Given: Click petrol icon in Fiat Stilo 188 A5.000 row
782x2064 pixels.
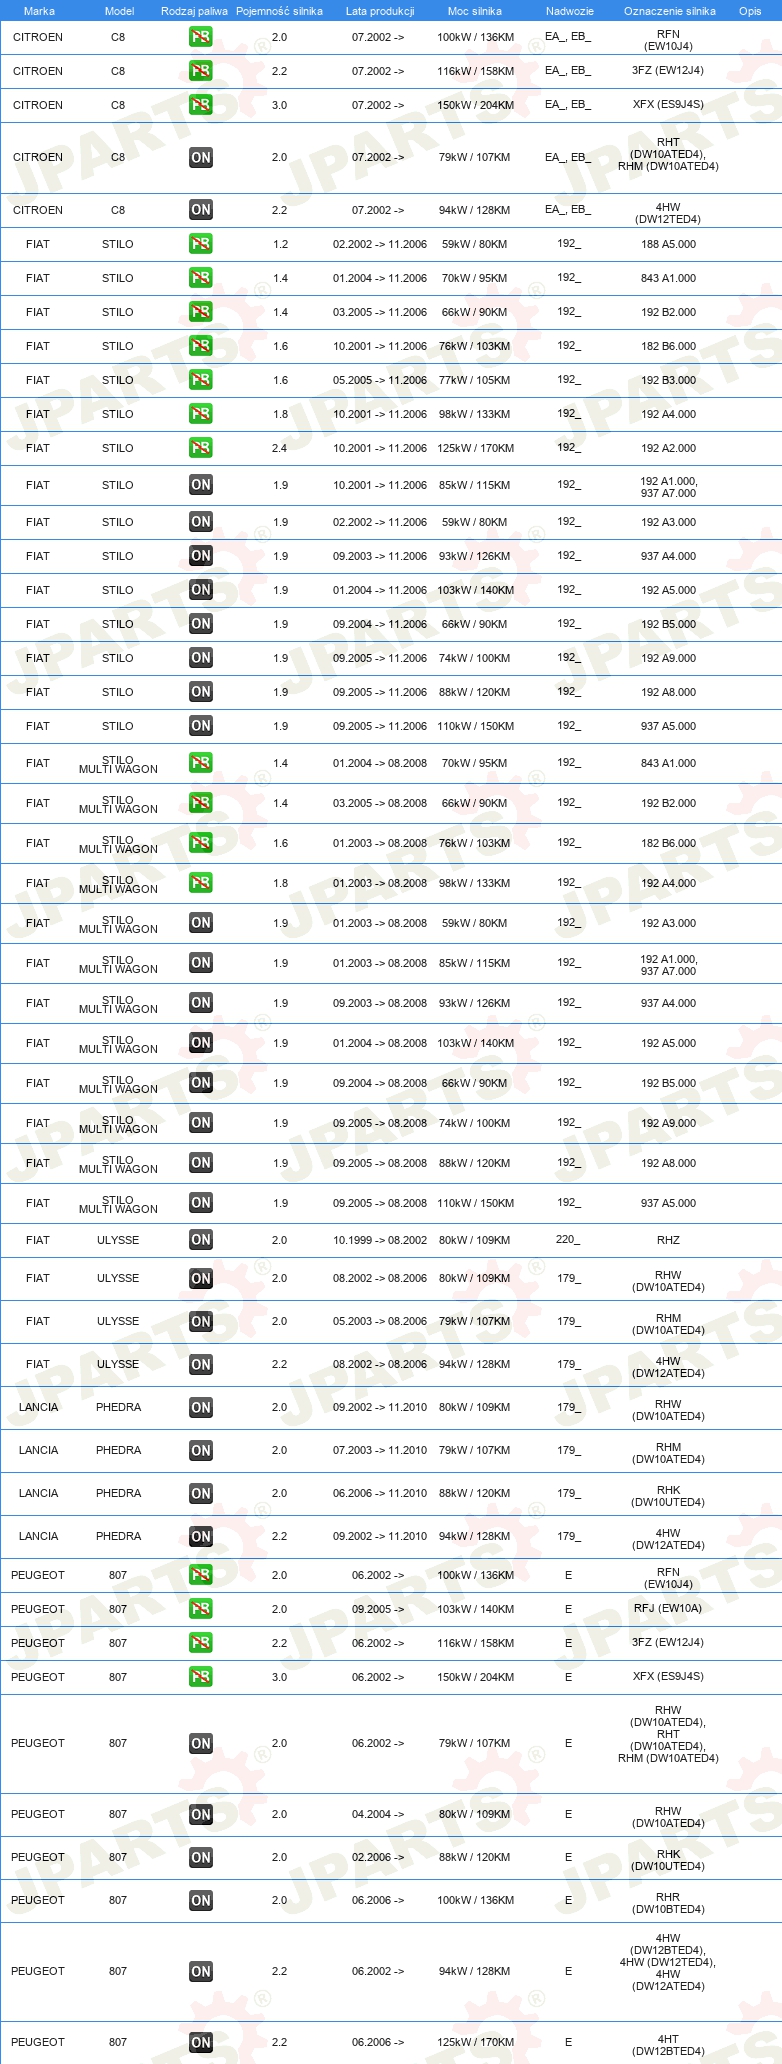Looking at the screenshot, I should tap(200, 244).
